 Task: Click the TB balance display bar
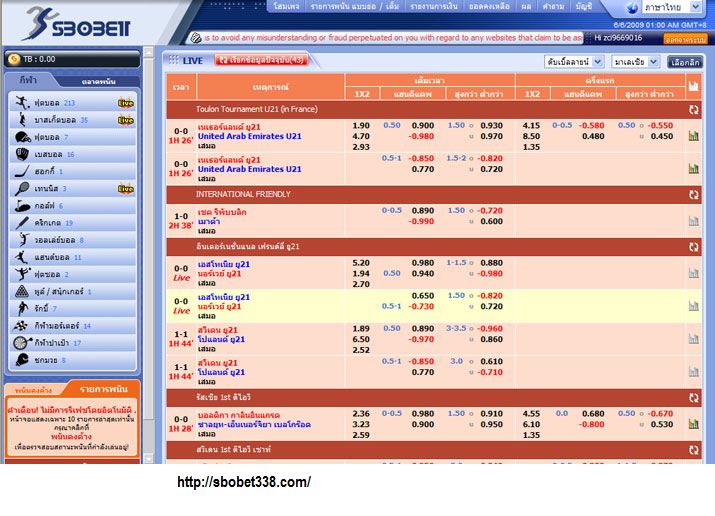click(x=71, y=59)
